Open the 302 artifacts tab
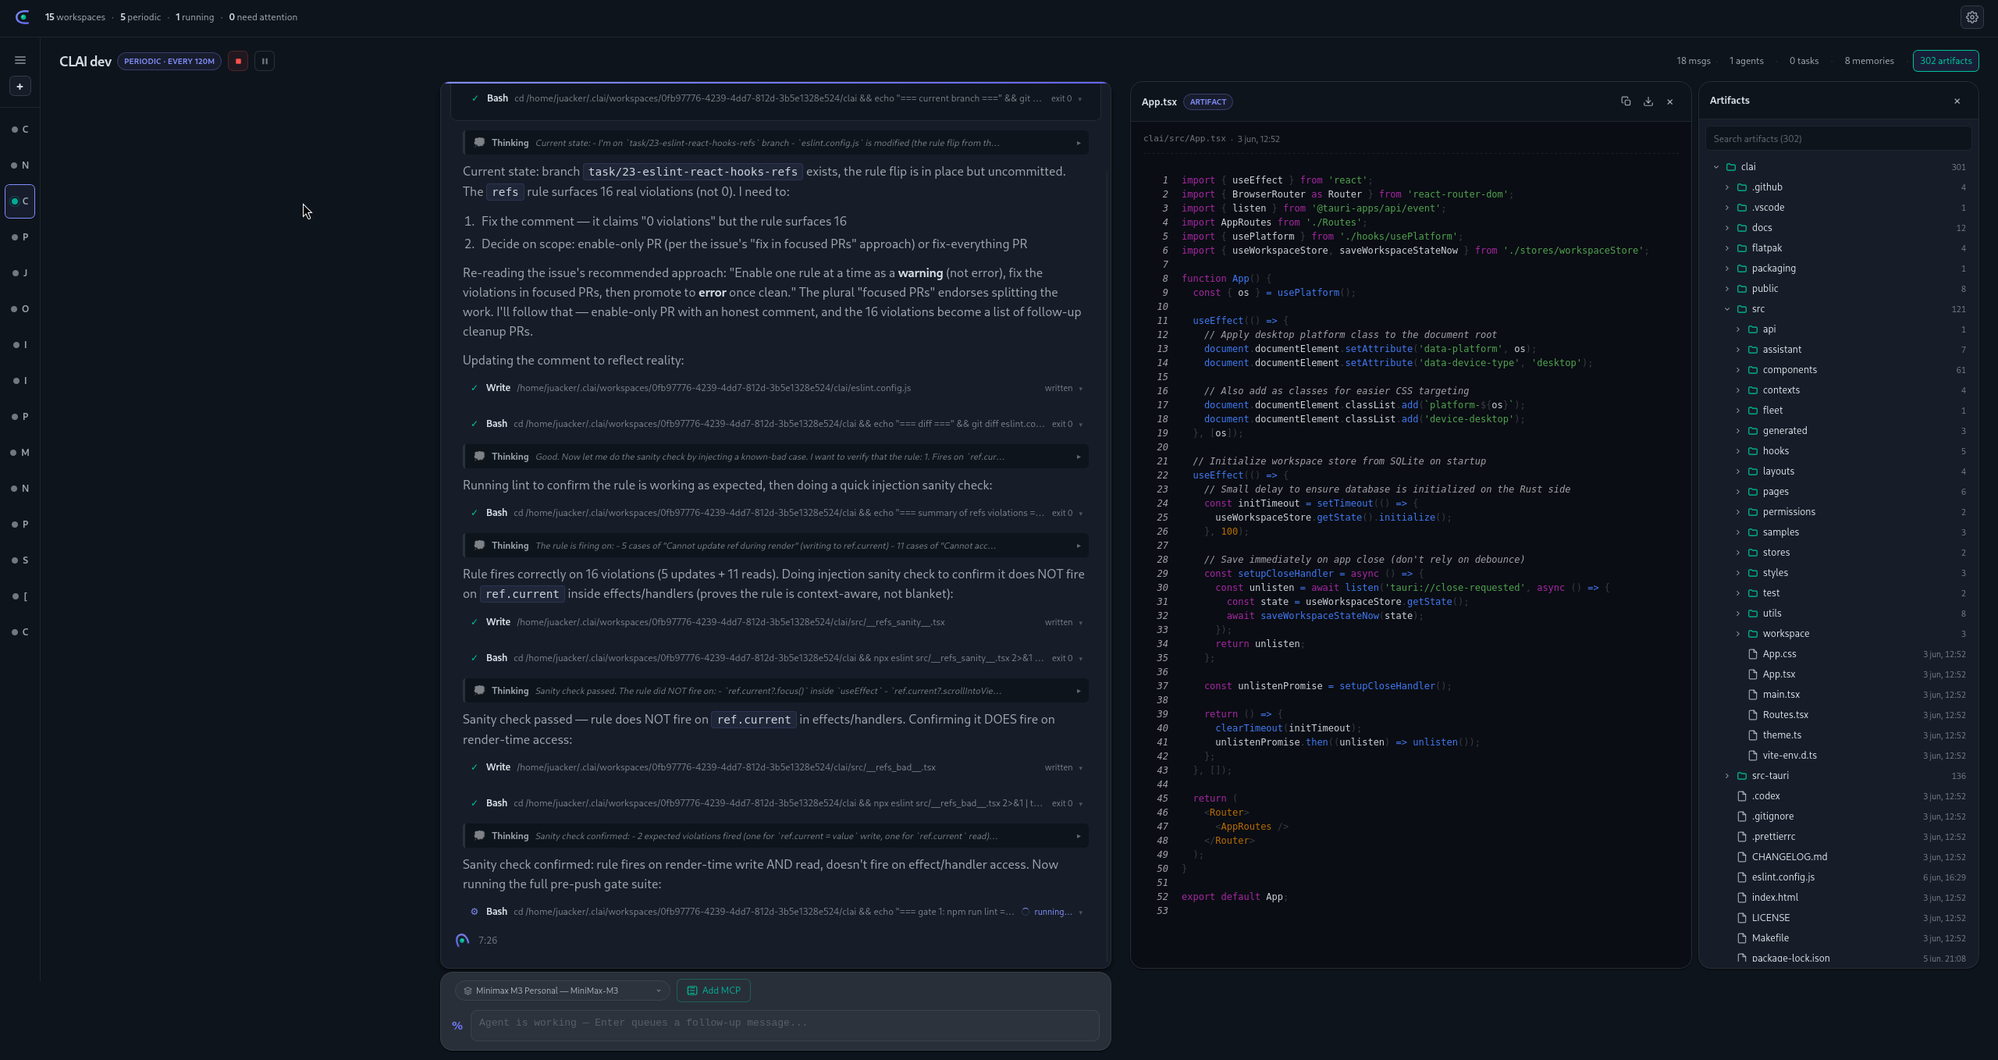1998x1060 pixels. pyautogui.click(x=1945, y=61)
